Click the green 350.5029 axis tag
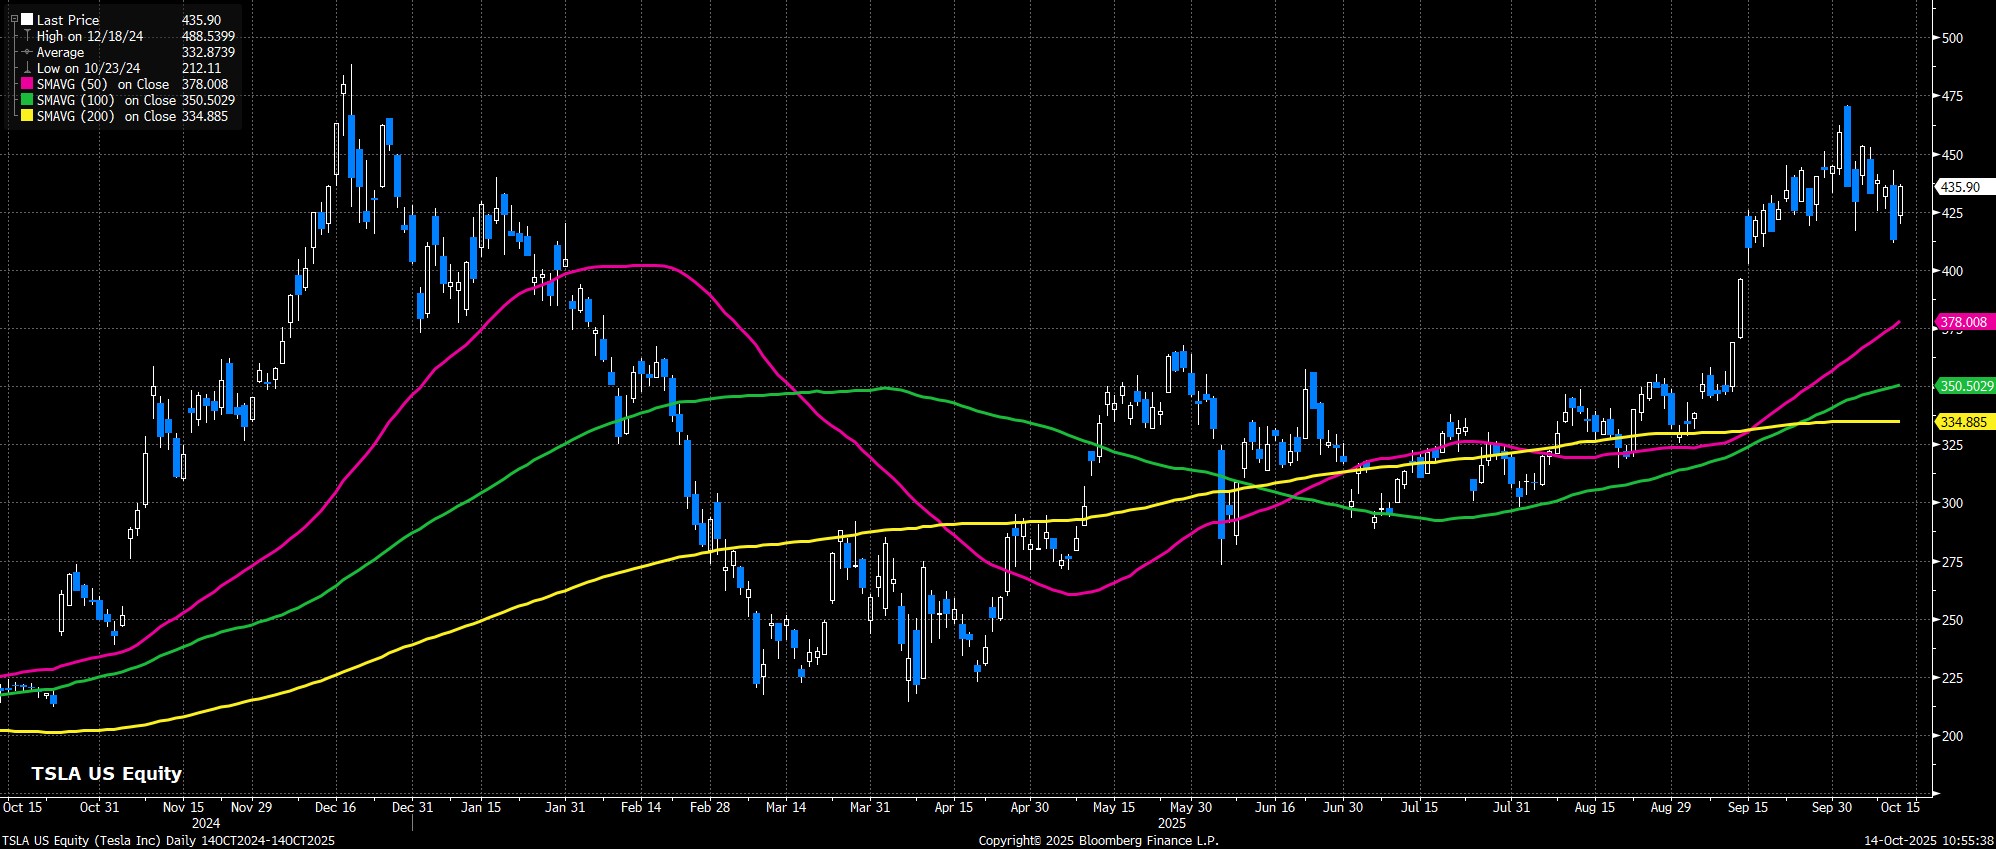The height and width of the screenshot is (849, 1996). point(1966,386)
